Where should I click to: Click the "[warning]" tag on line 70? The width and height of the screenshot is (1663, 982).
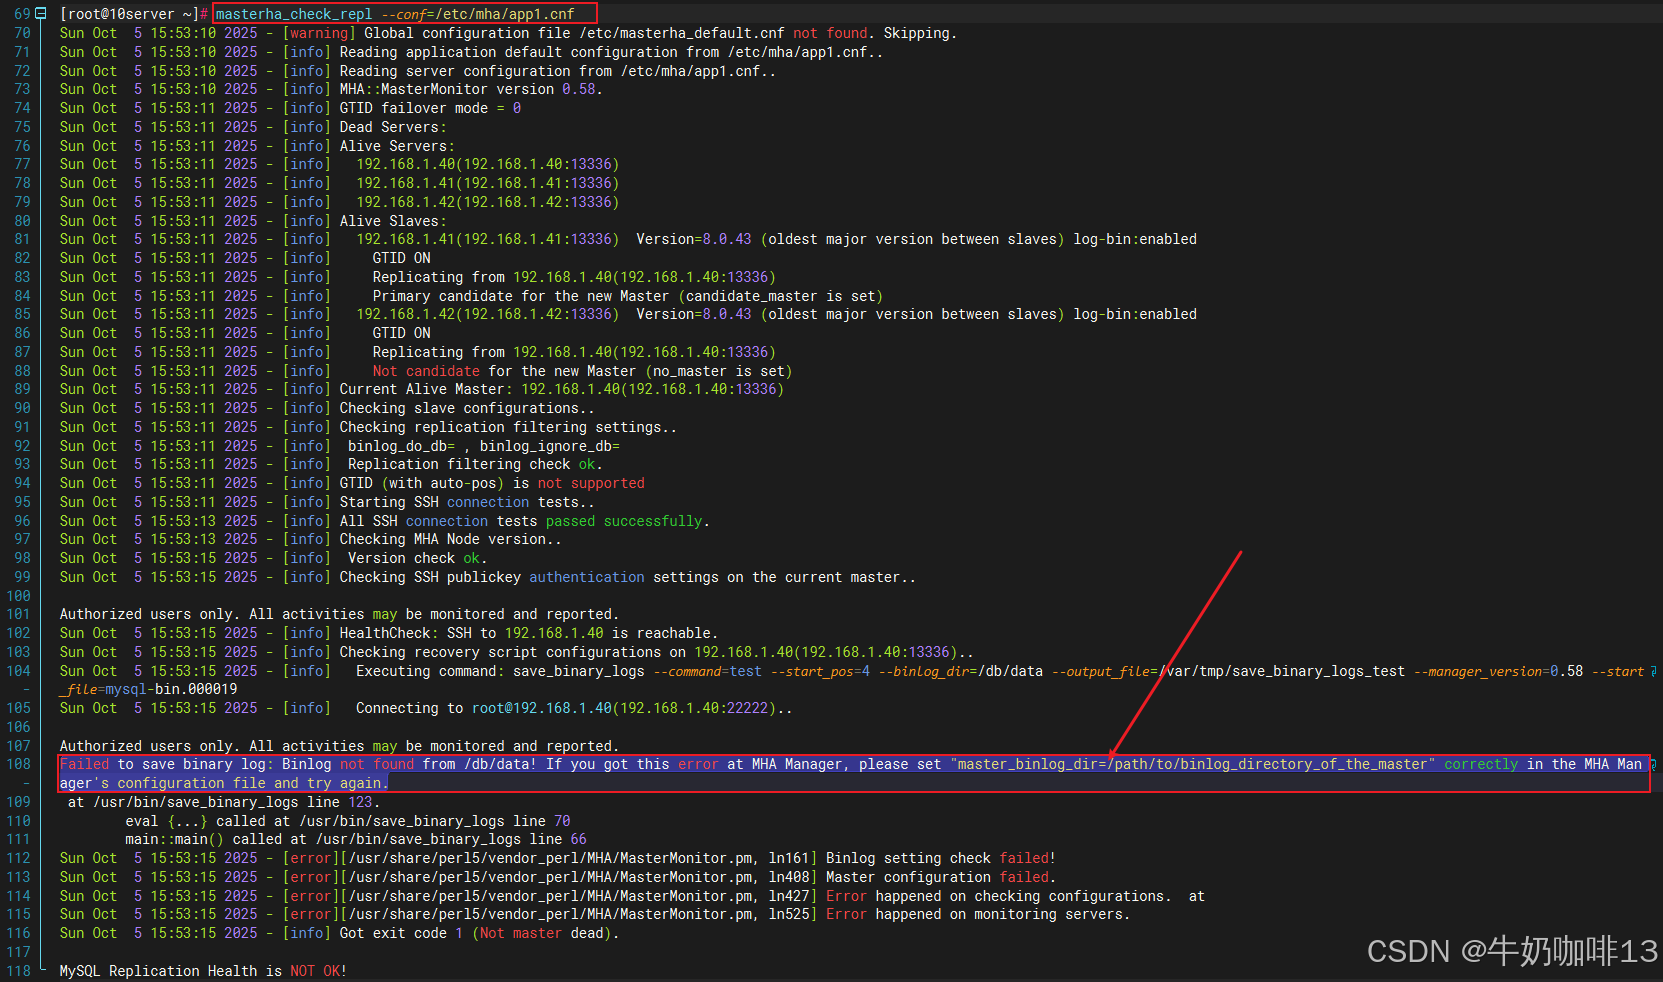pyautogui.click(x=319, y=33)
